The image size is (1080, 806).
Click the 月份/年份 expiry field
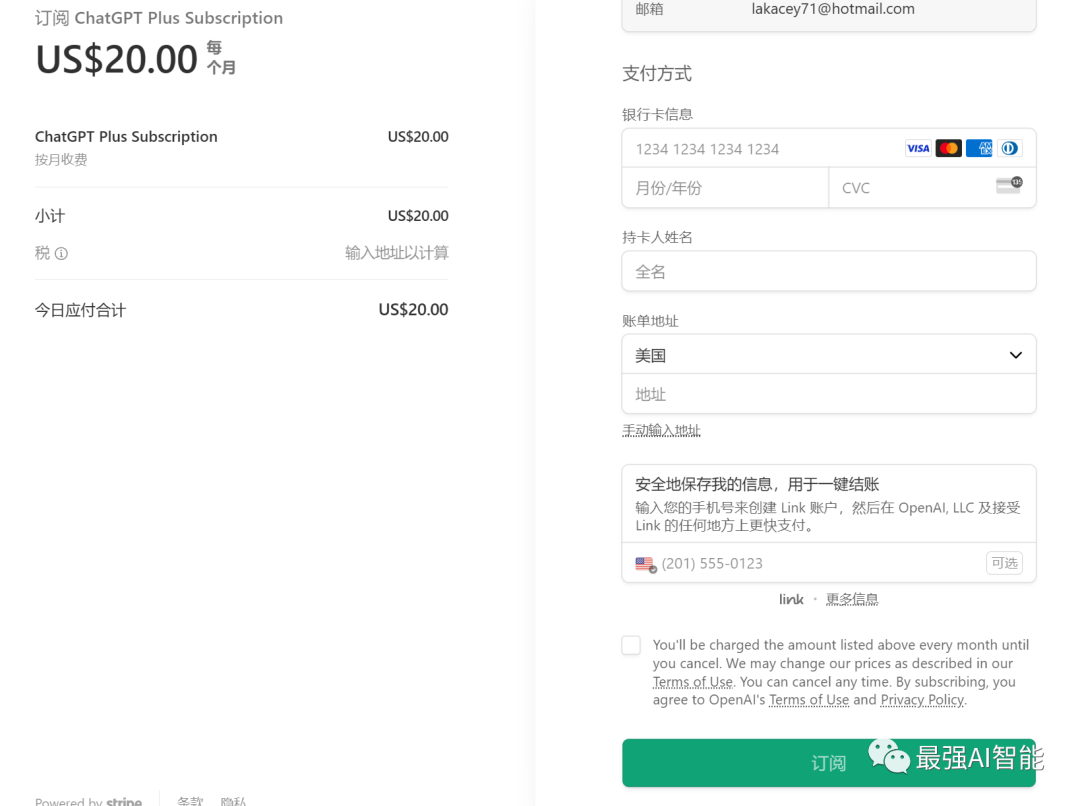[725, 188]
